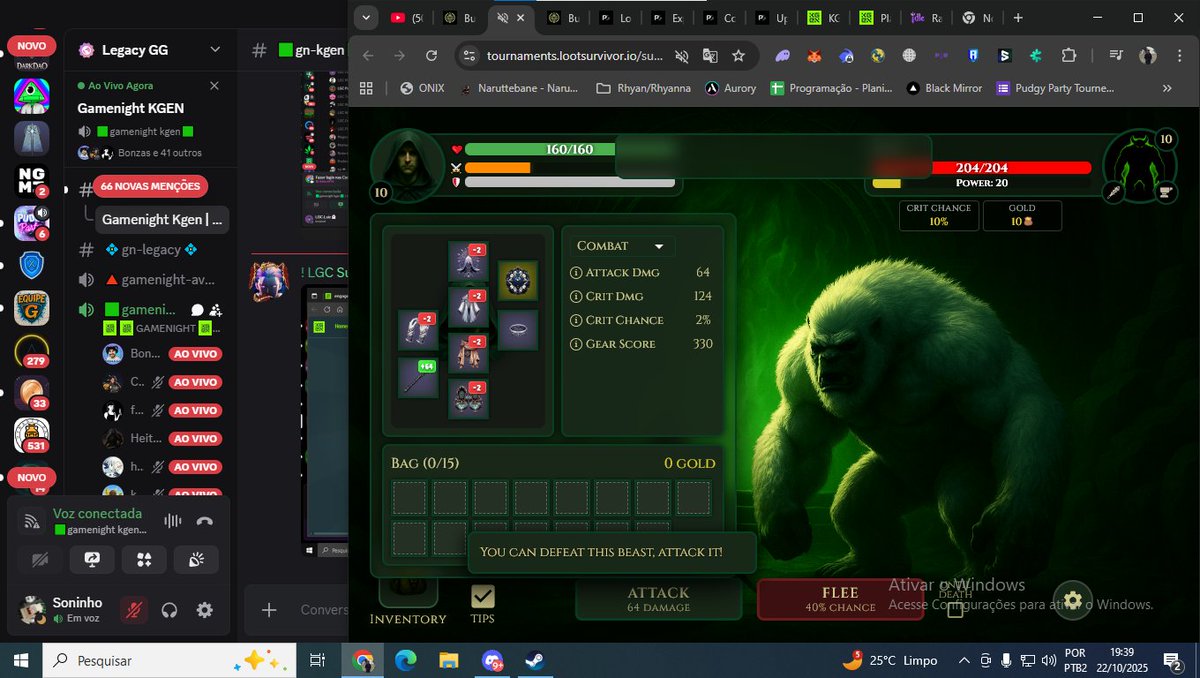The height and width of the screenshot is (678, 1200).
Task: Open the blue shield server in Discord
Action: click(32, 265)
